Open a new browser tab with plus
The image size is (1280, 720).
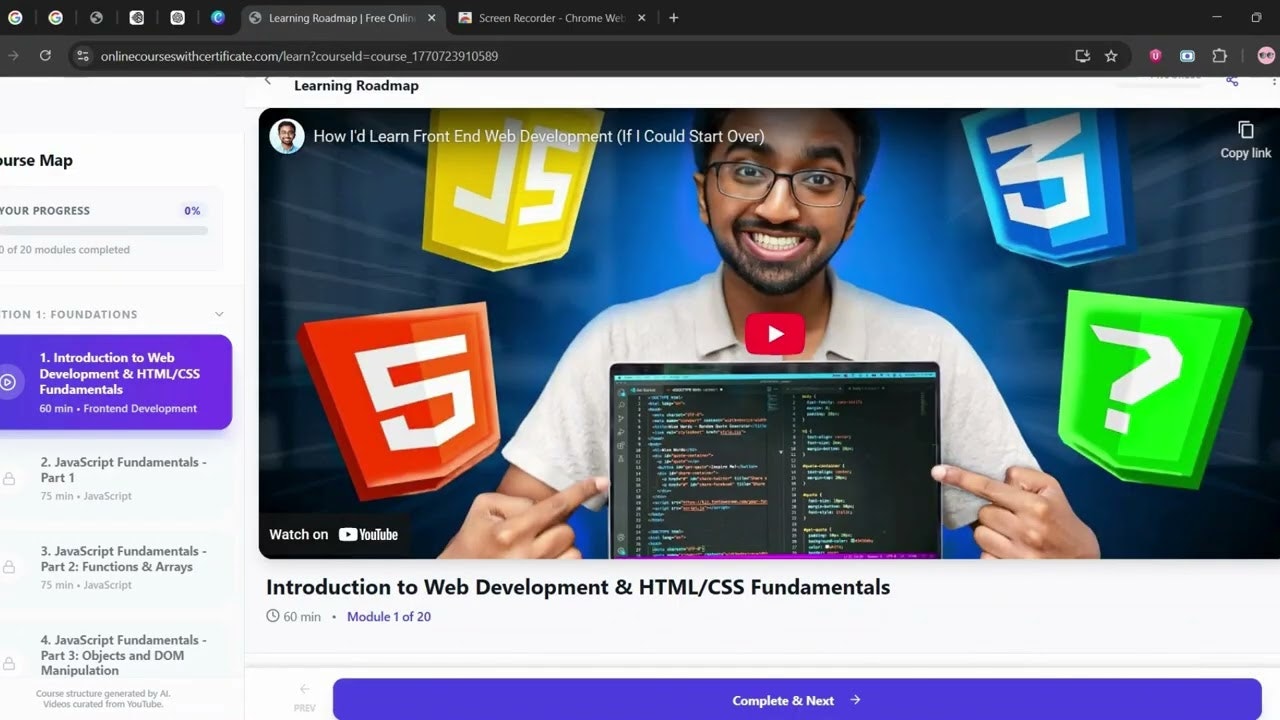[673, 18]
